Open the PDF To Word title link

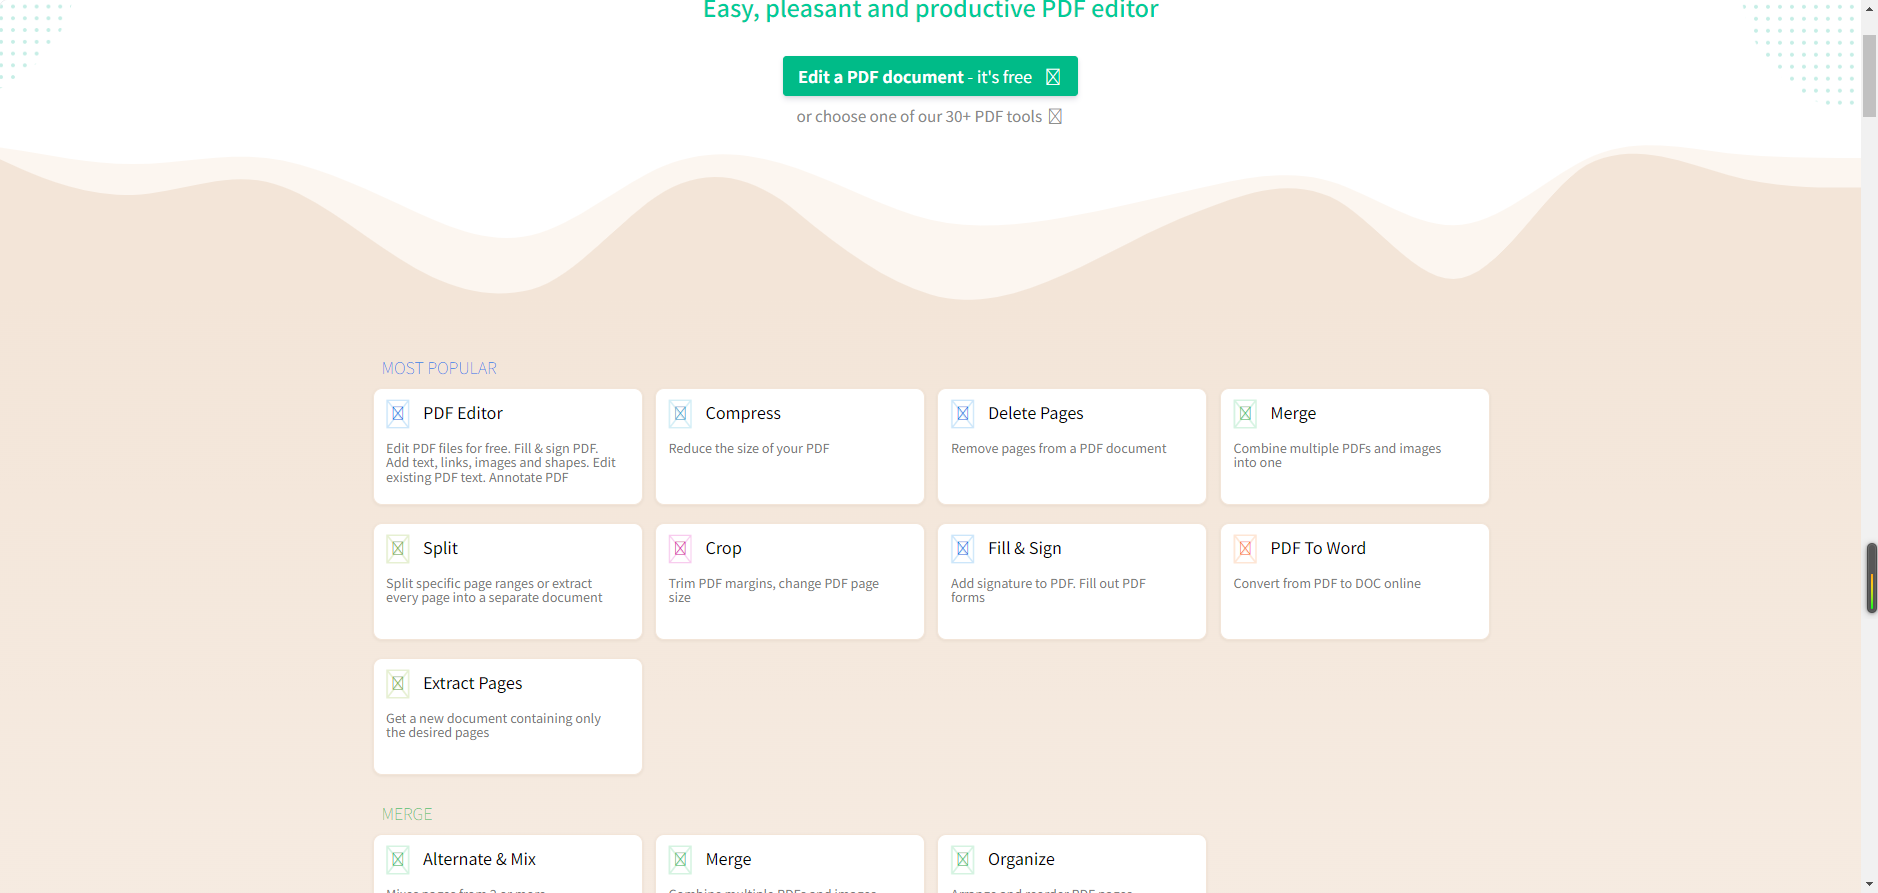pyautogui.click(x=1317, y=549)
